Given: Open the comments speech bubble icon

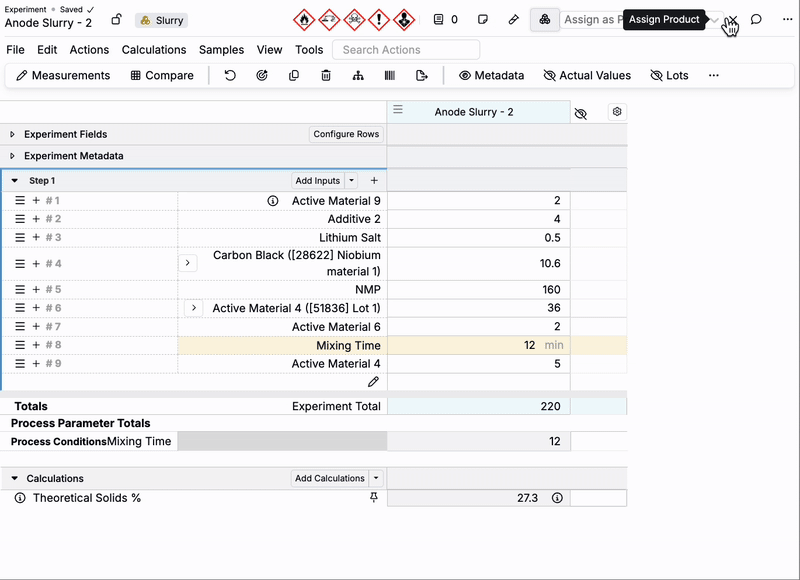Looking at the screenshot, I should (756, 19).
